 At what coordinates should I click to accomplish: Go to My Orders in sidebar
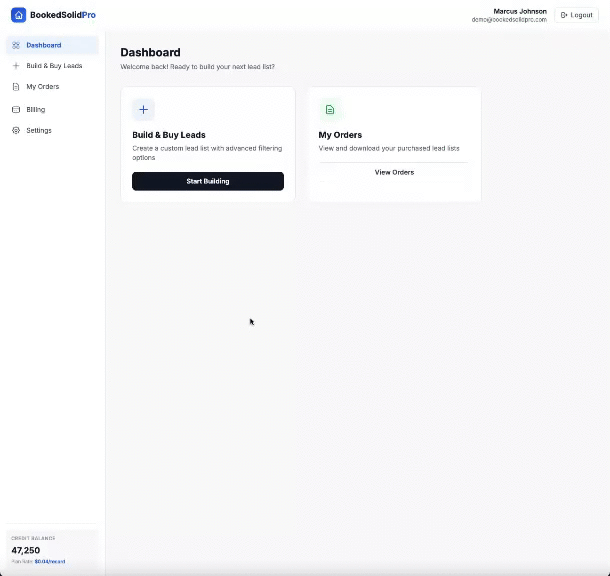point(53,87)
